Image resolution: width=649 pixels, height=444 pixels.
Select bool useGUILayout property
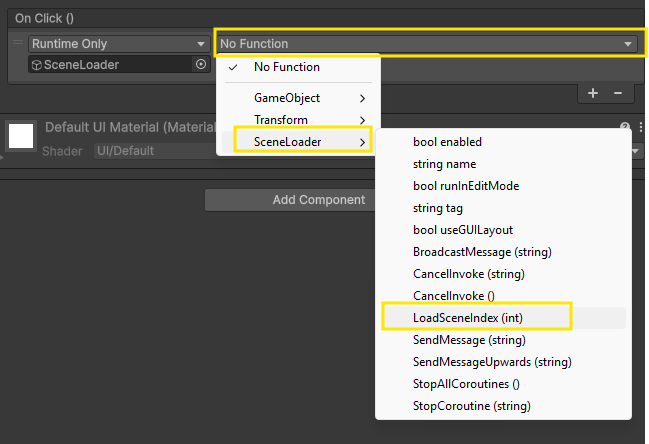[x=503, y=230]
